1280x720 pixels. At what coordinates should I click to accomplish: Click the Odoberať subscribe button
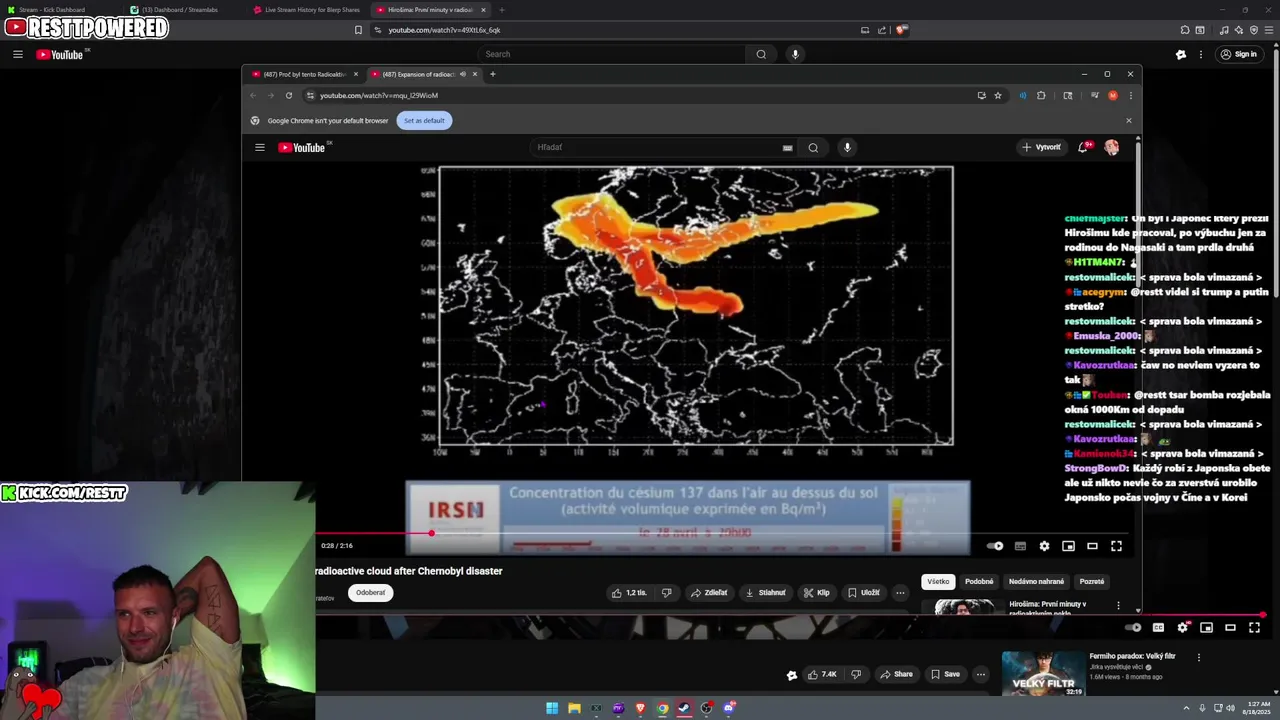point(370,592)
